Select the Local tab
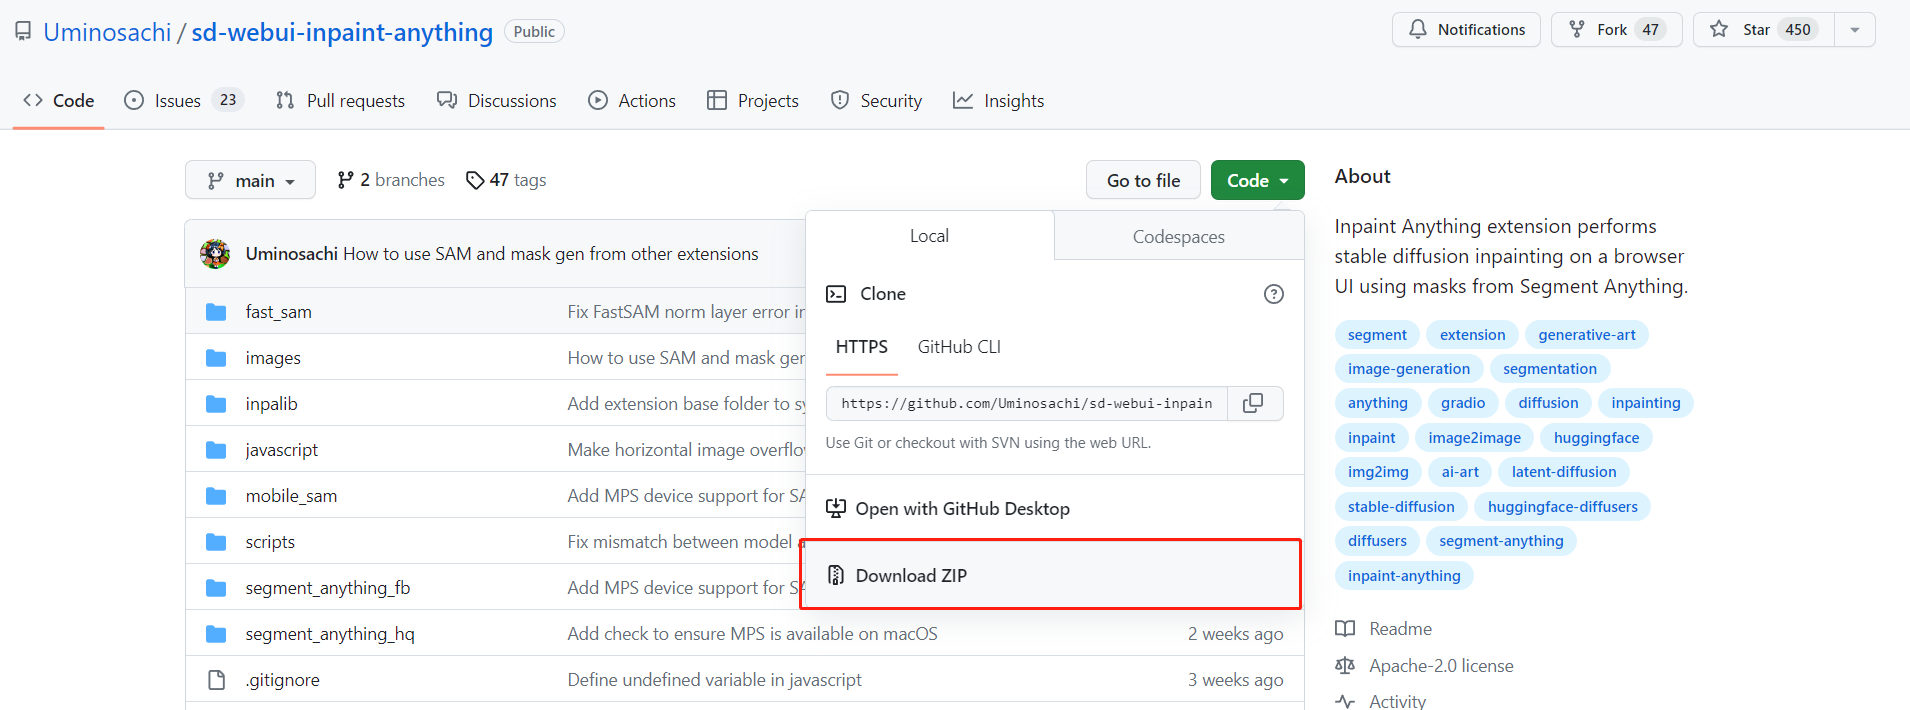1910x710 pixels. pyautogui.click(x=929, y=236)
